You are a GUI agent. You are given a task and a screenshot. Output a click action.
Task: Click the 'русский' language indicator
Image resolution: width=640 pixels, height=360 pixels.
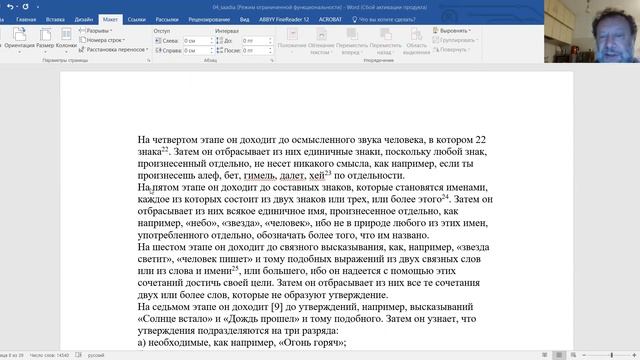point(96,356)
